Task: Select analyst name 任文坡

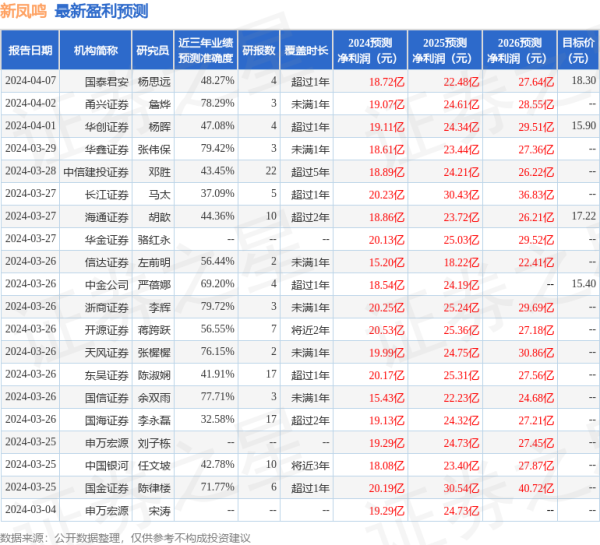Action: (154, 465)
